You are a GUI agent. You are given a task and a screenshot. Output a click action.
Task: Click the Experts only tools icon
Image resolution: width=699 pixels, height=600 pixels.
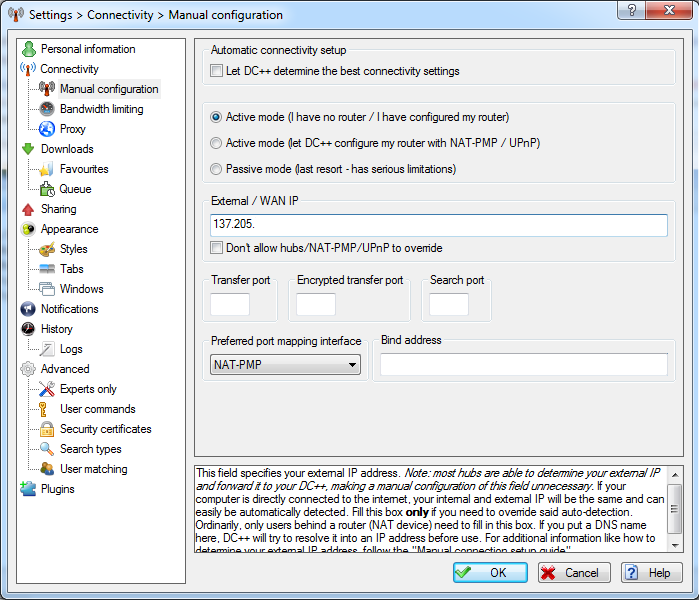point(47,389)
